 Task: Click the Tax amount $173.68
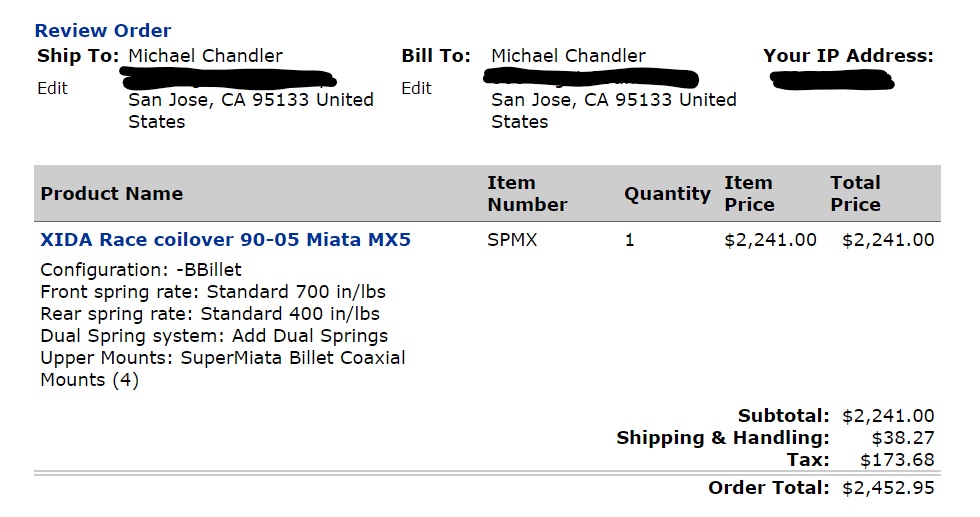coord(897,460)
